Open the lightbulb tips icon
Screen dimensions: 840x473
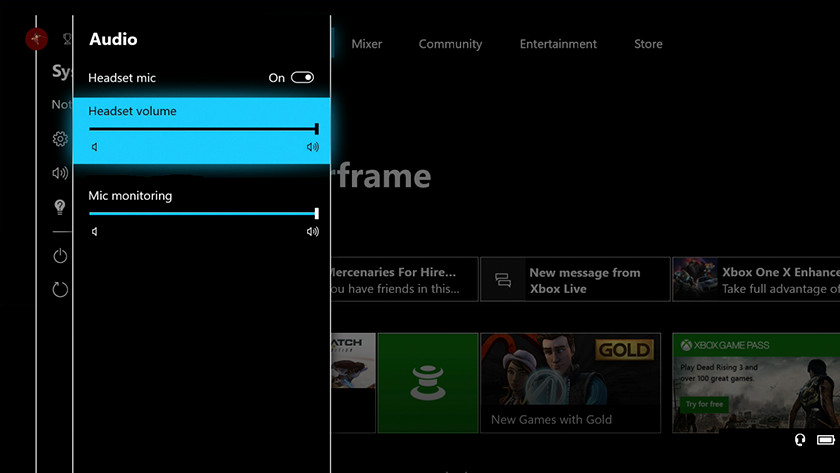tap(60, 207)
